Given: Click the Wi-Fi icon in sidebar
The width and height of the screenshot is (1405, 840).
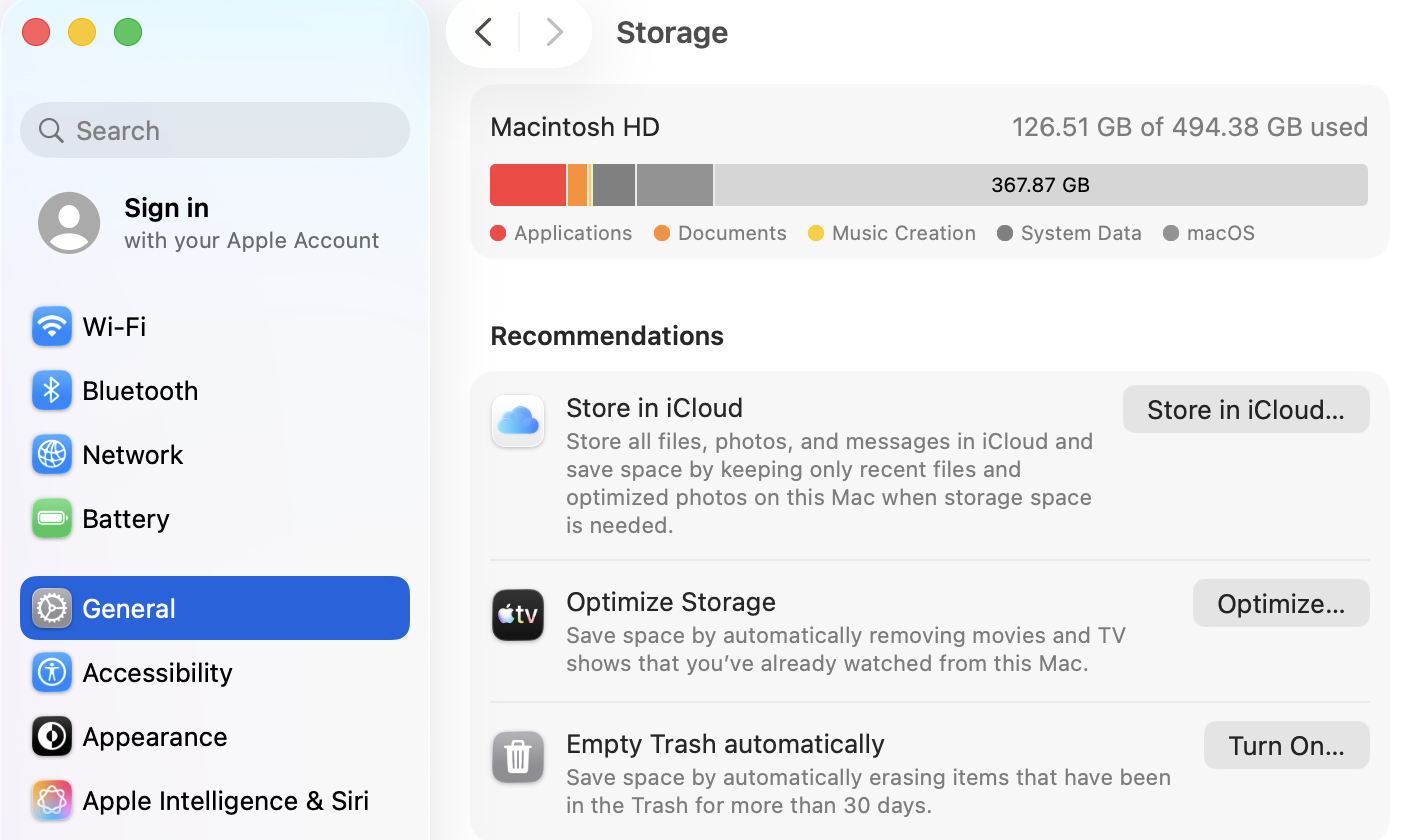Looking at the screenshot, I should click(51, 326).
